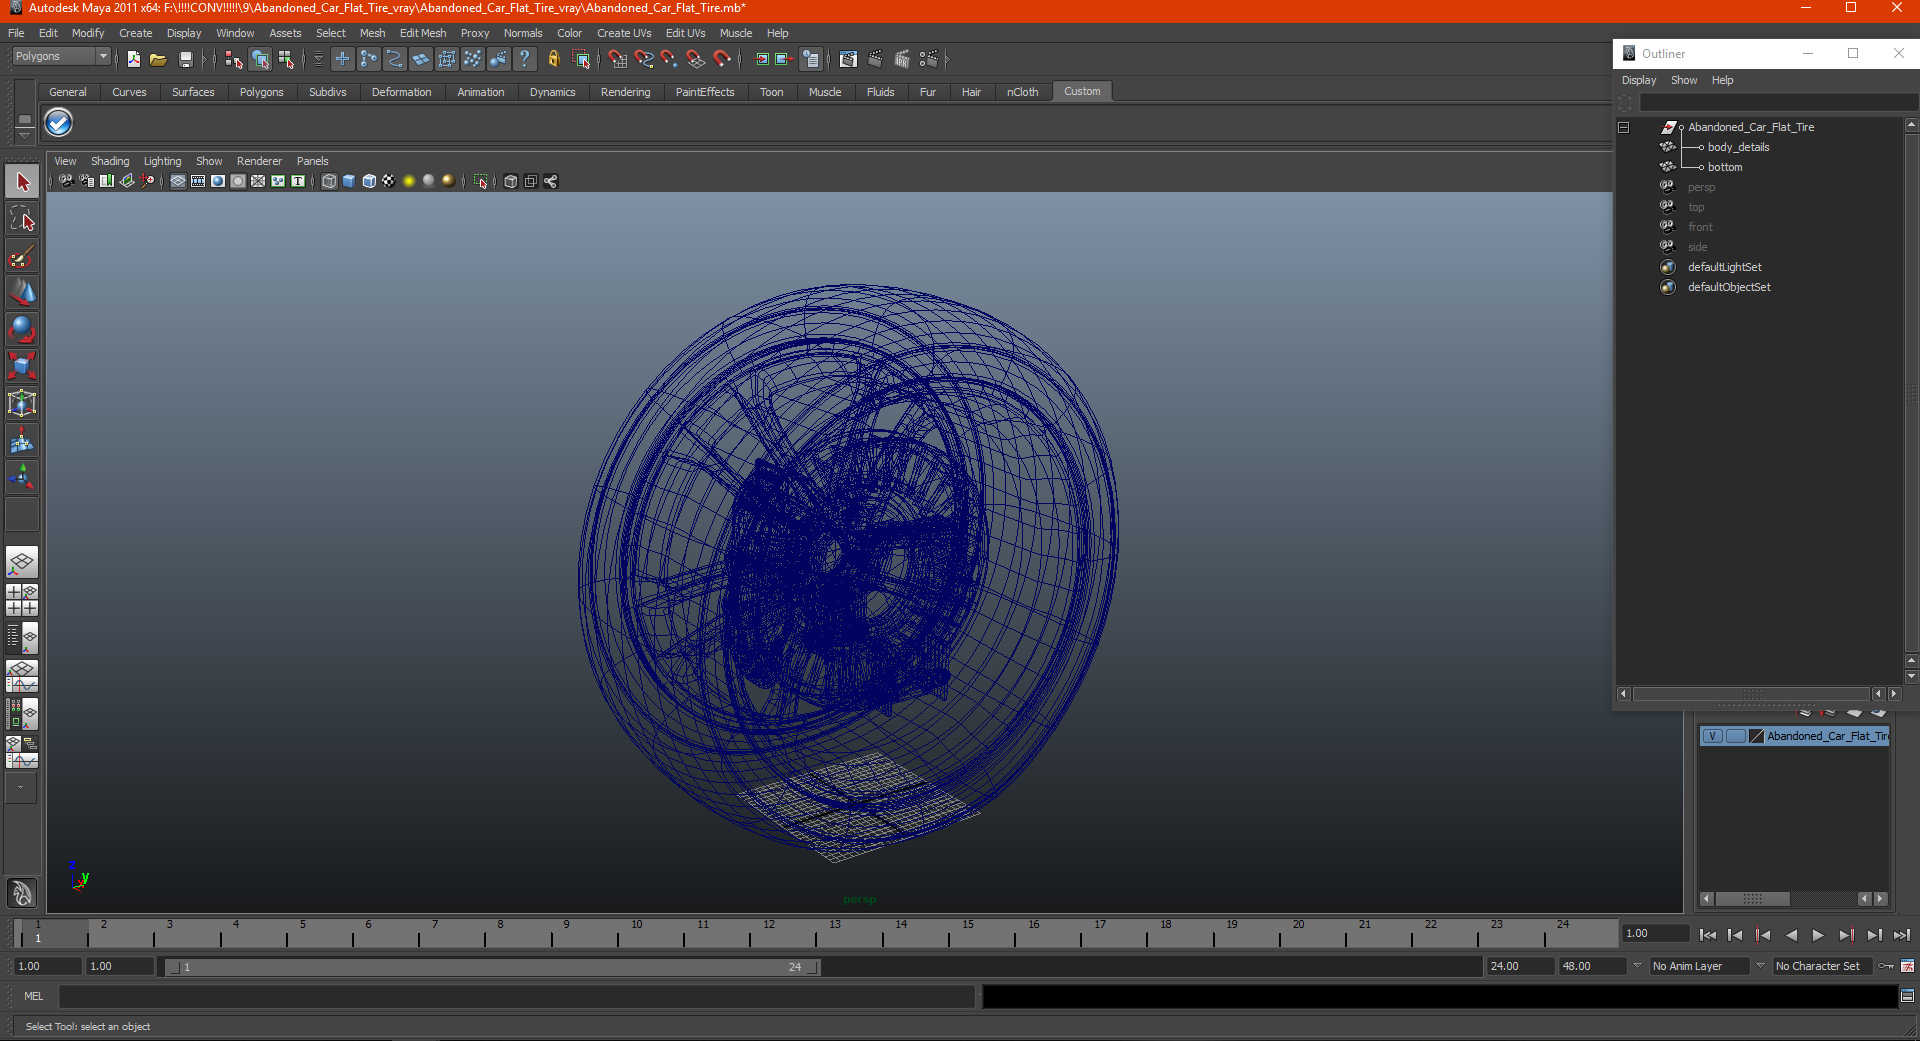This screenshot has height=1041, width=1920.
Task: Open the Edit Mesh menu
Action: coord(423,33)
